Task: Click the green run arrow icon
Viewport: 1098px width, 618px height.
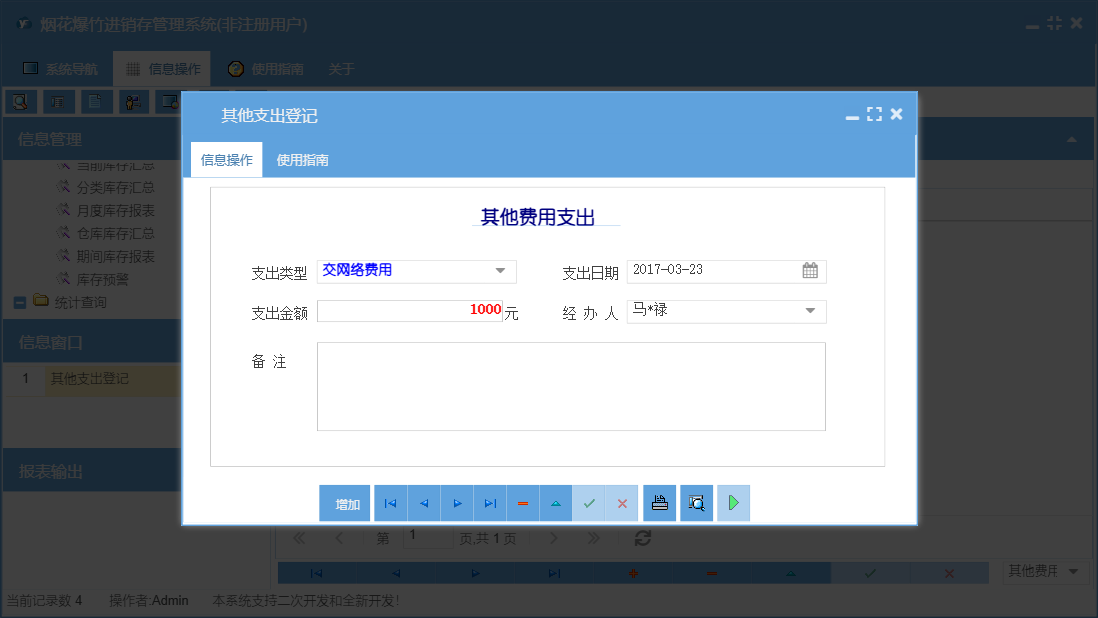Action: tap(733, 503)
